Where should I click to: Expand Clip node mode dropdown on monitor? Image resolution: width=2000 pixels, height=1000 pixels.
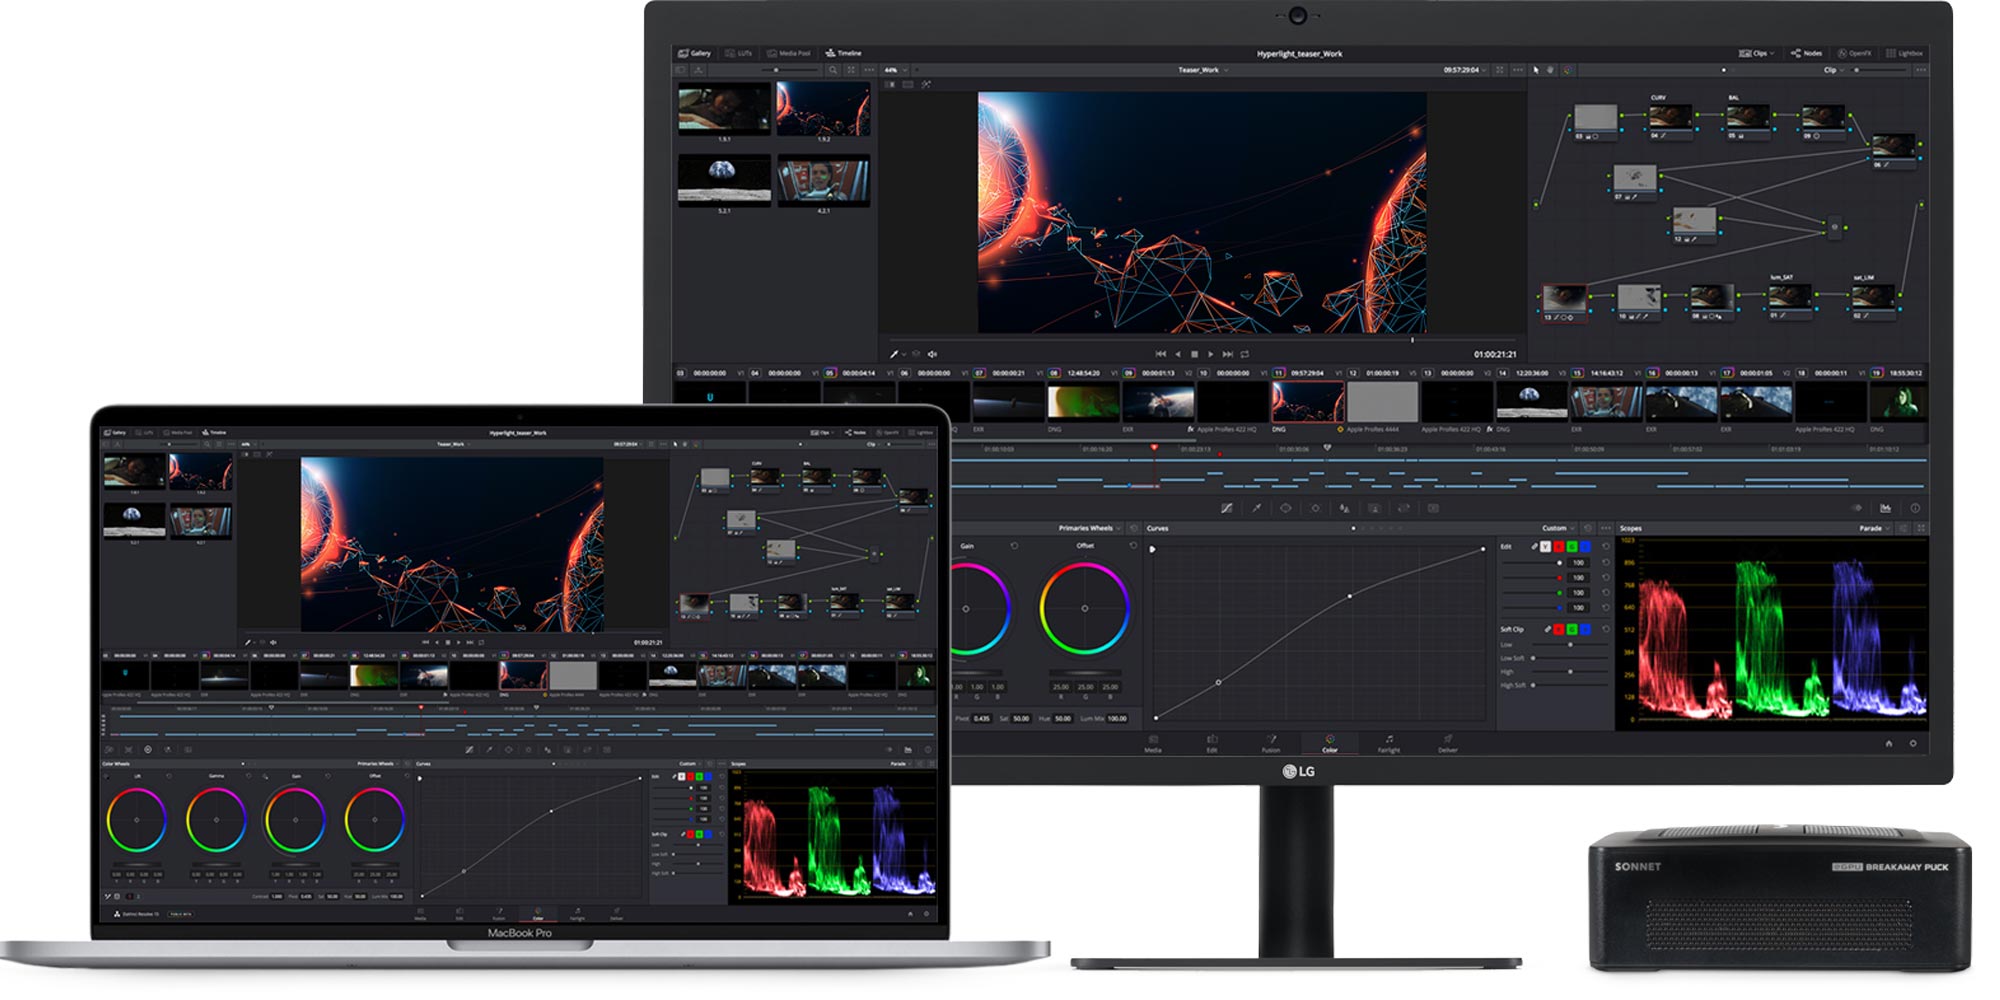pos(1834,70)
